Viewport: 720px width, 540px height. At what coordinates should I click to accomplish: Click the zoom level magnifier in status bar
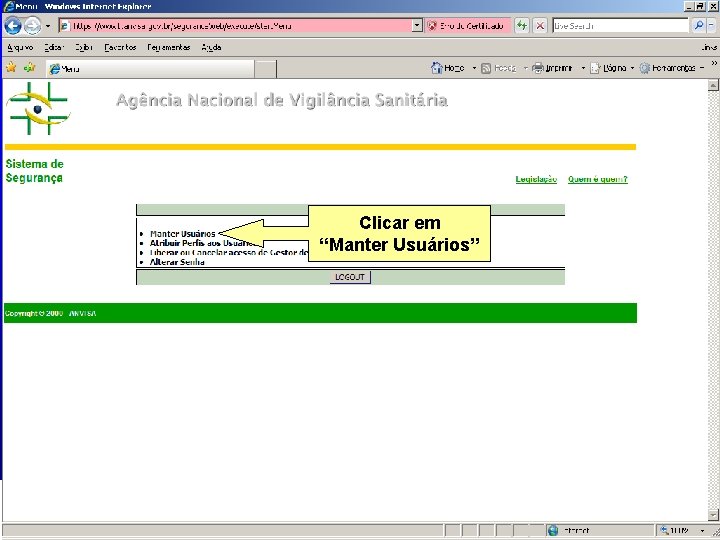[x=664, y=531]
